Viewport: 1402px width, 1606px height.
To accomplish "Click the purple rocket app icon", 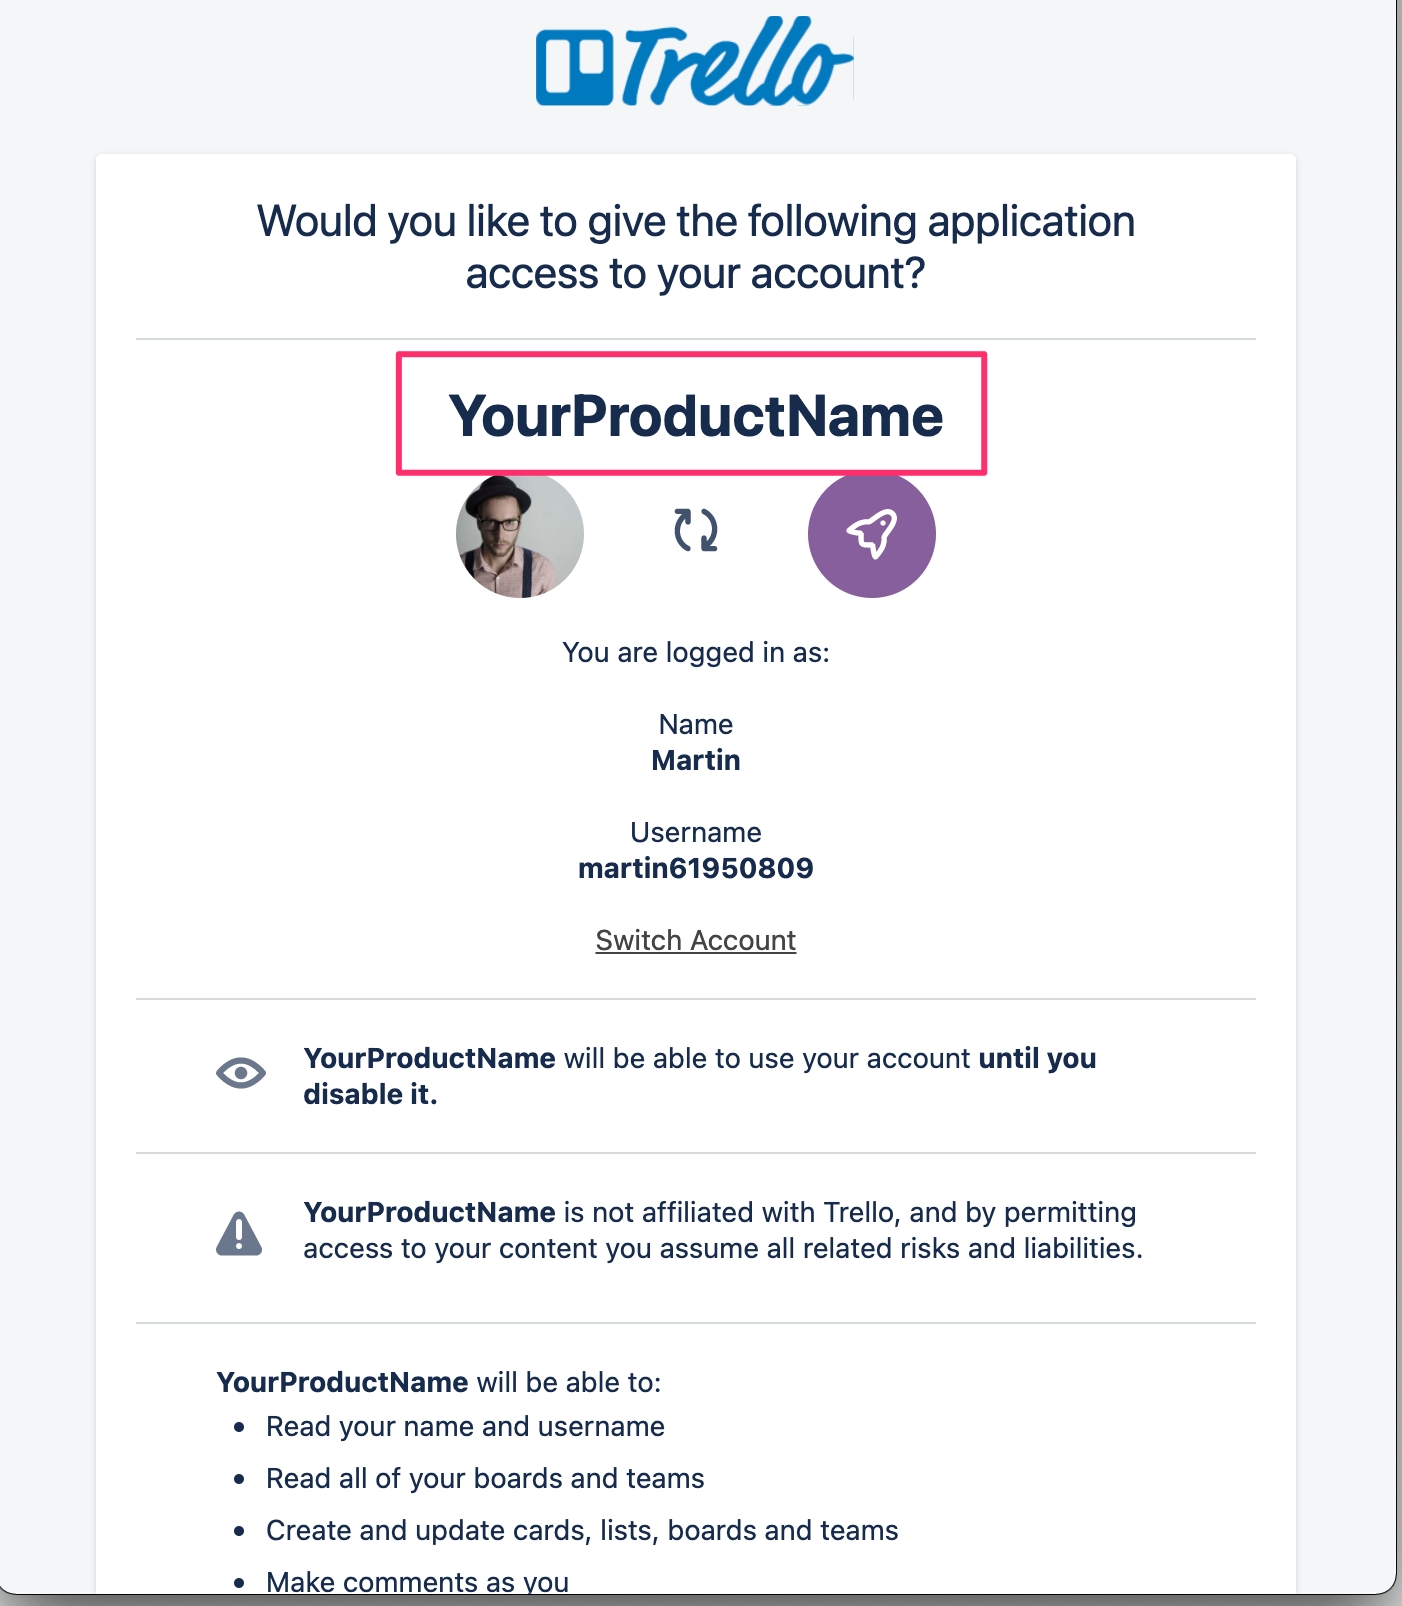I will pos(871,534).
